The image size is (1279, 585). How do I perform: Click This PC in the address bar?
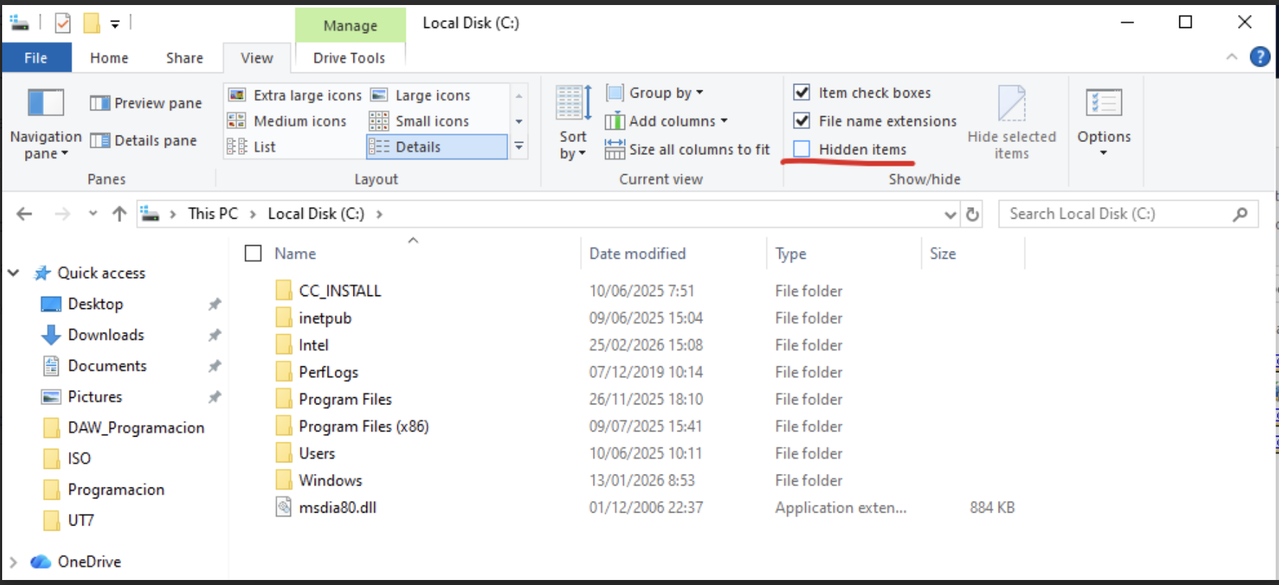(213, 214)
